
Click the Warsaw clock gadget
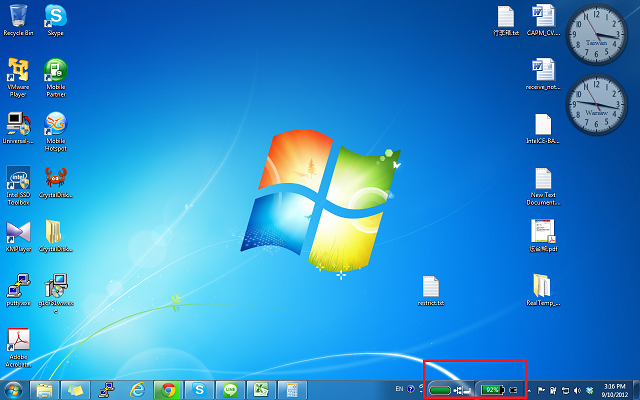coord(596,105)
